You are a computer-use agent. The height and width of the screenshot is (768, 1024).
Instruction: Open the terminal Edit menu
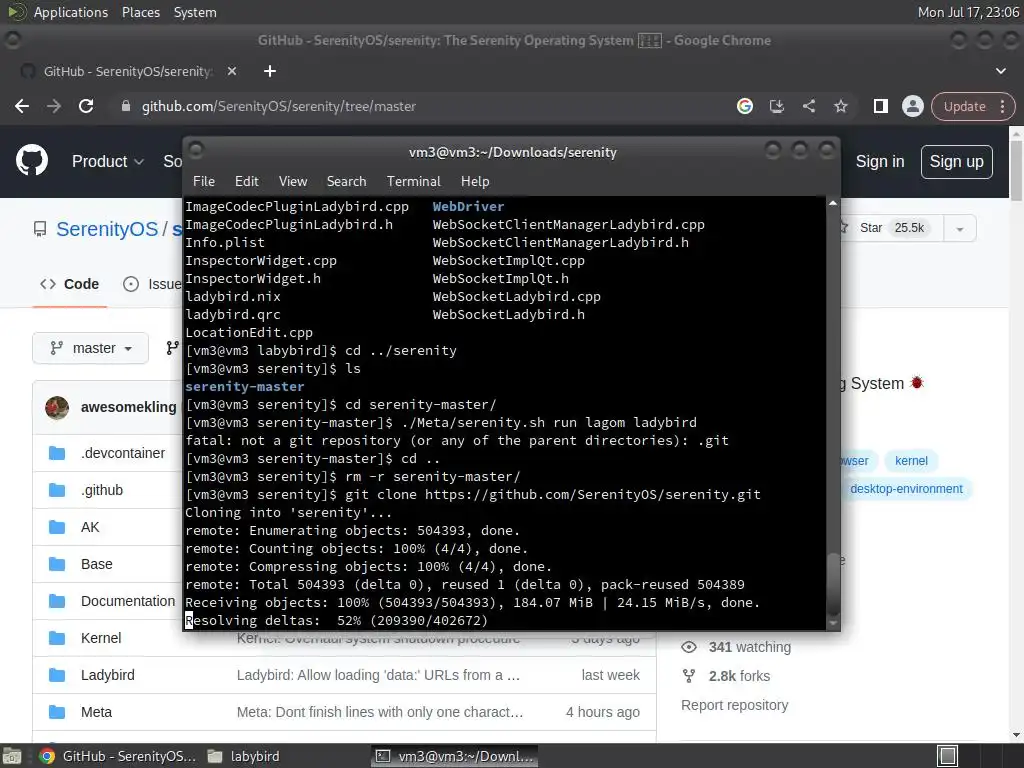pos(246,182)
